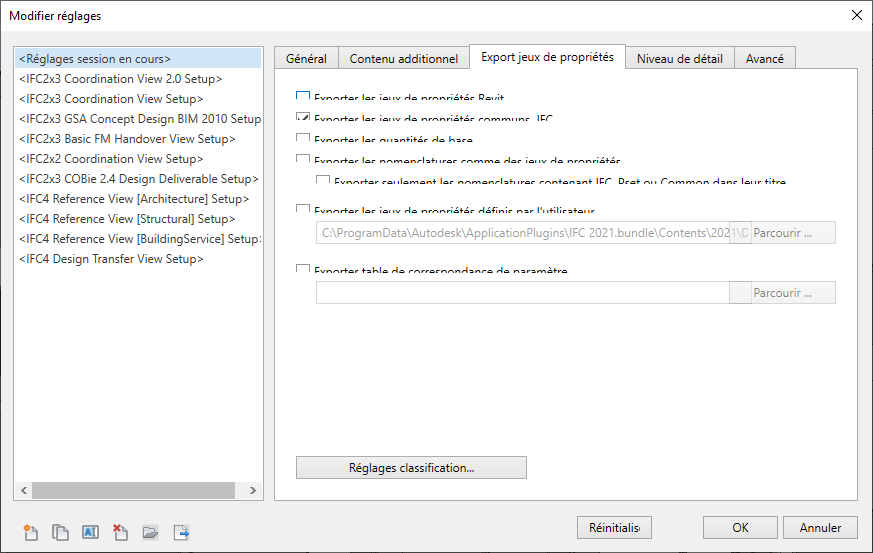Rename the selected setup icon
The image size is (873, 553).
(x=90, y=532)
